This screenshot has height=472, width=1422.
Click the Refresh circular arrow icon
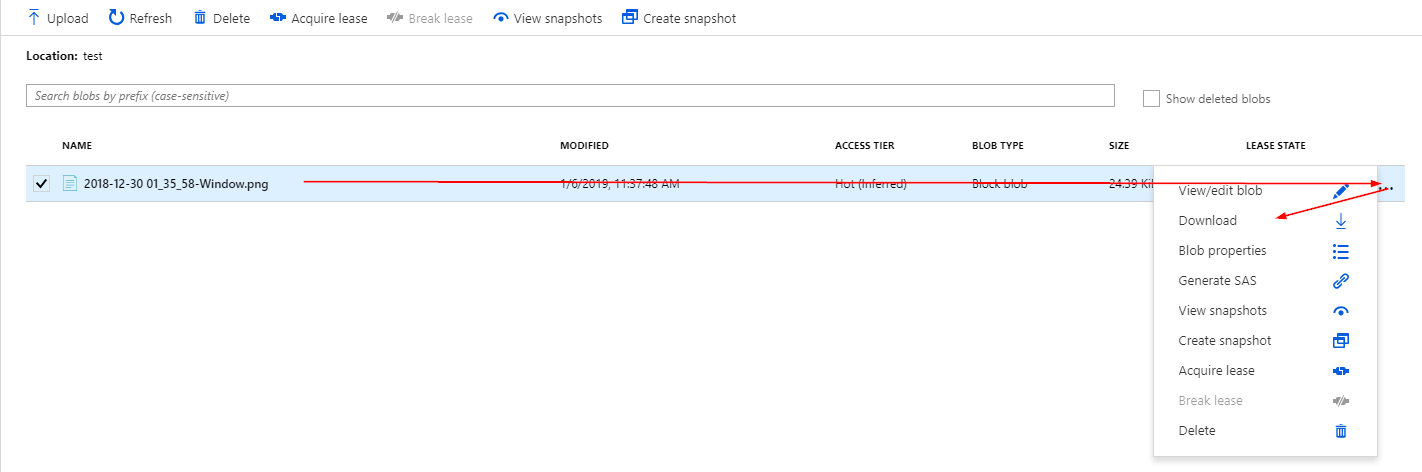pyautogui.click(x=117, y=18)
